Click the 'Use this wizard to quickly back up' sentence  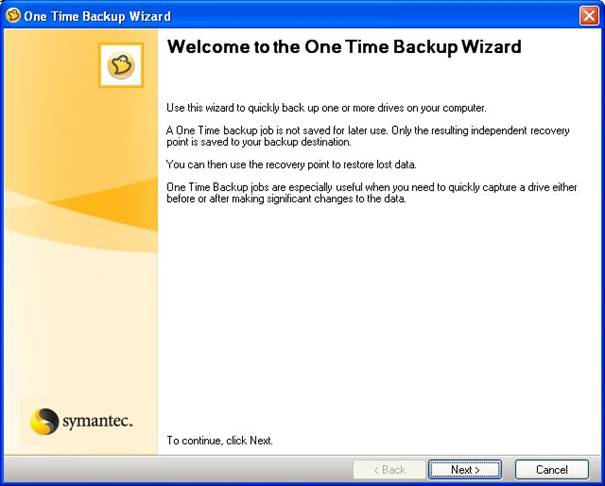click(x=326, y=108)
